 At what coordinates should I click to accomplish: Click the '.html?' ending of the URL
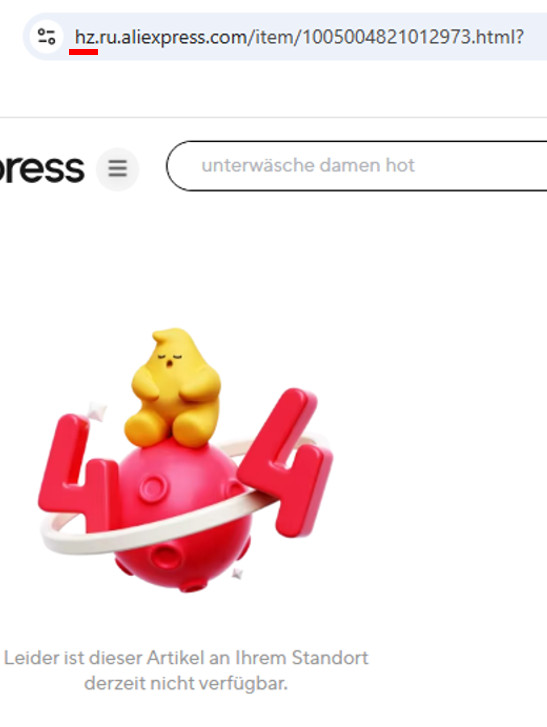pos(498,37)
